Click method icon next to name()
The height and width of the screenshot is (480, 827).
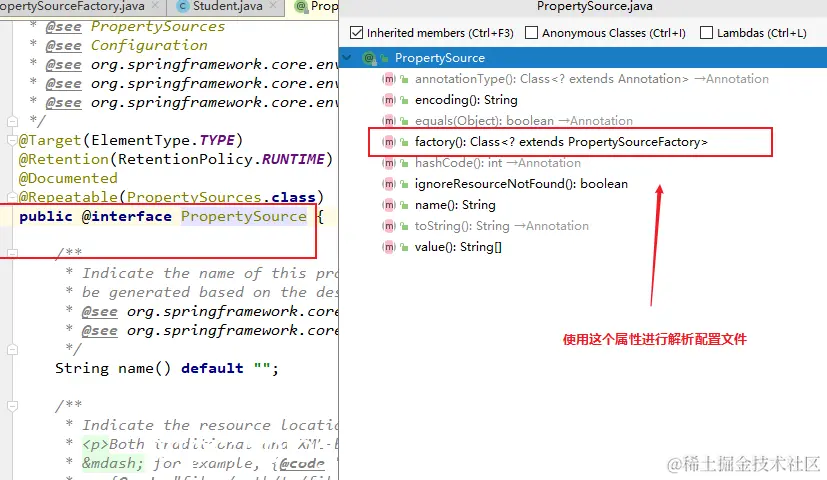pos(389,205)
